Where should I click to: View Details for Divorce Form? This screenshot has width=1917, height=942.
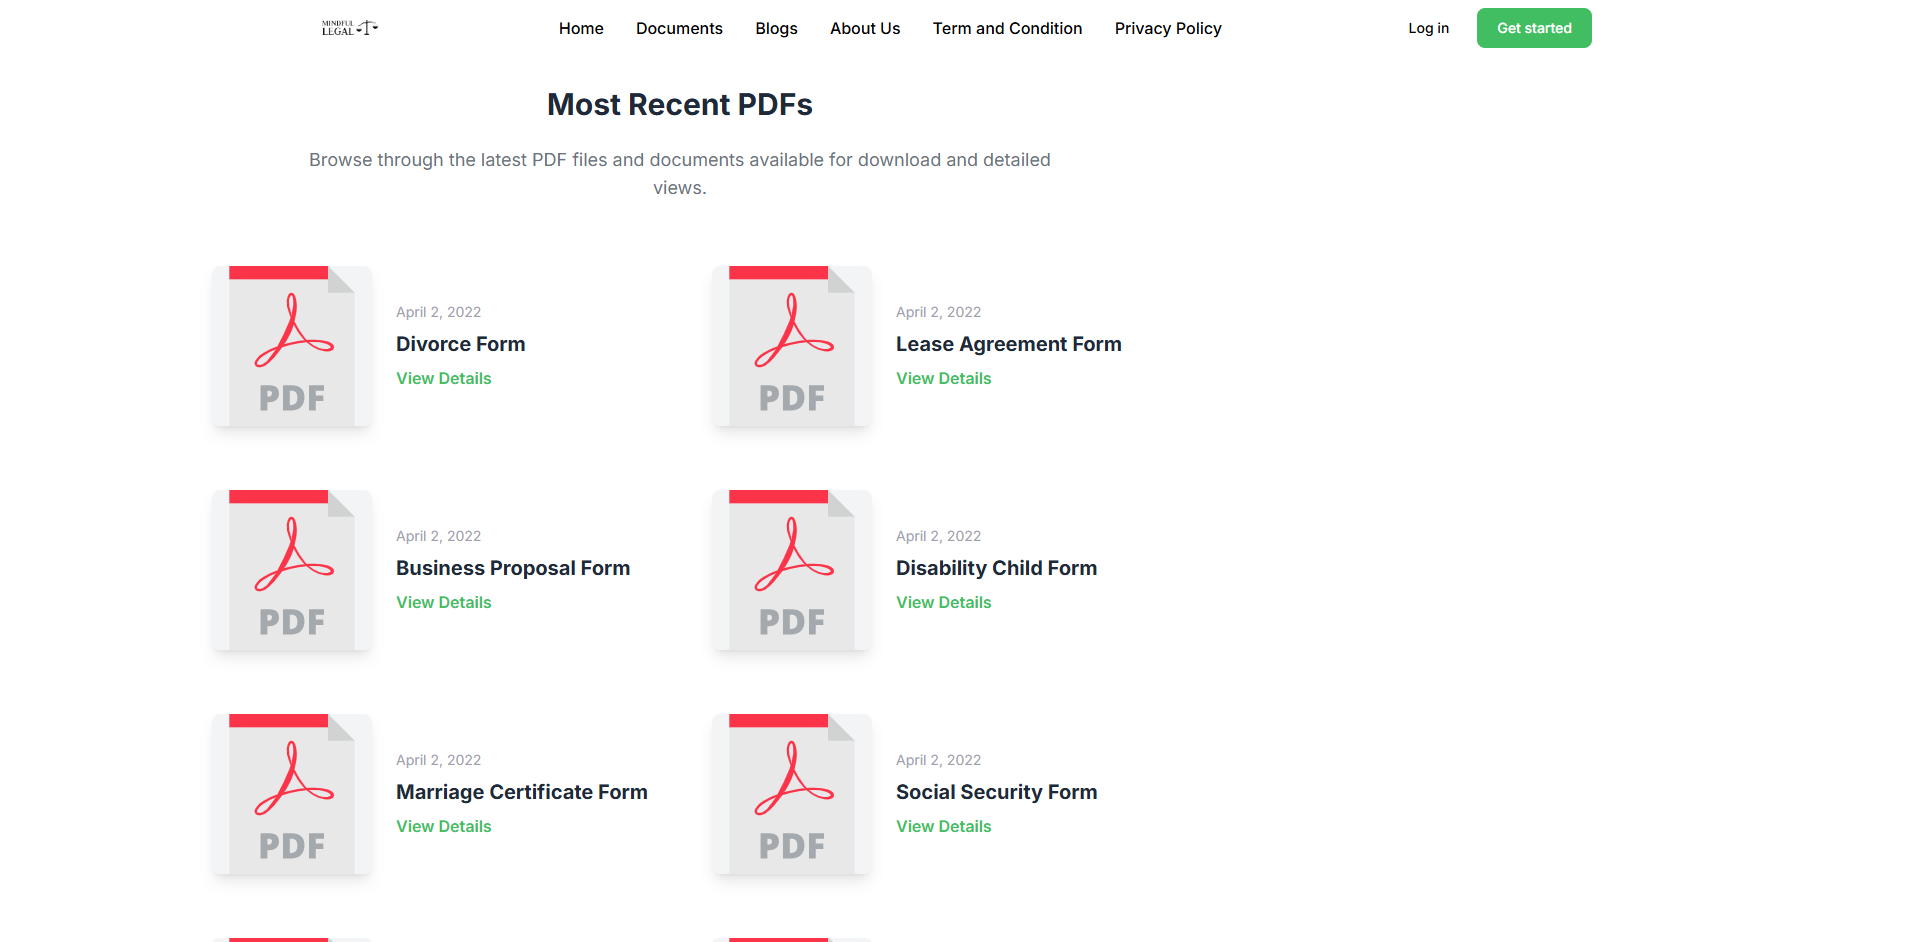click(x=444, y=378)
